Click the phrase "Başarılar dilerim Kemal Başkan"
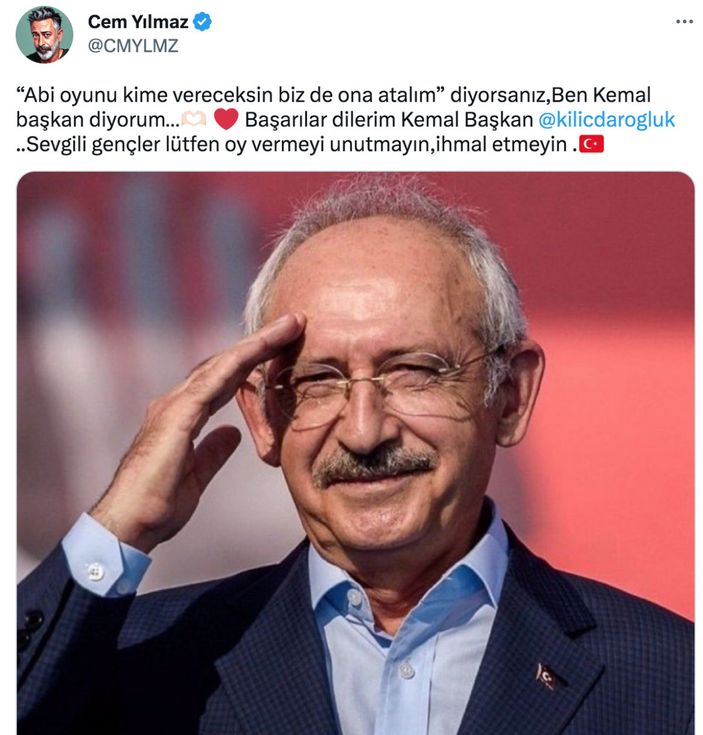The width and height of the screenshot is (703, 735). click(x=389, y=120)
